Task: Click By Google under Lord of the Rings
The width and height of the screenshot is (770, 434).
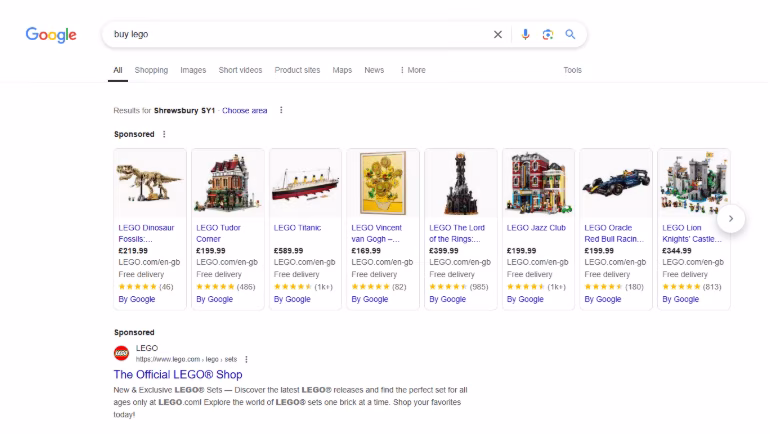Action: 447,299
